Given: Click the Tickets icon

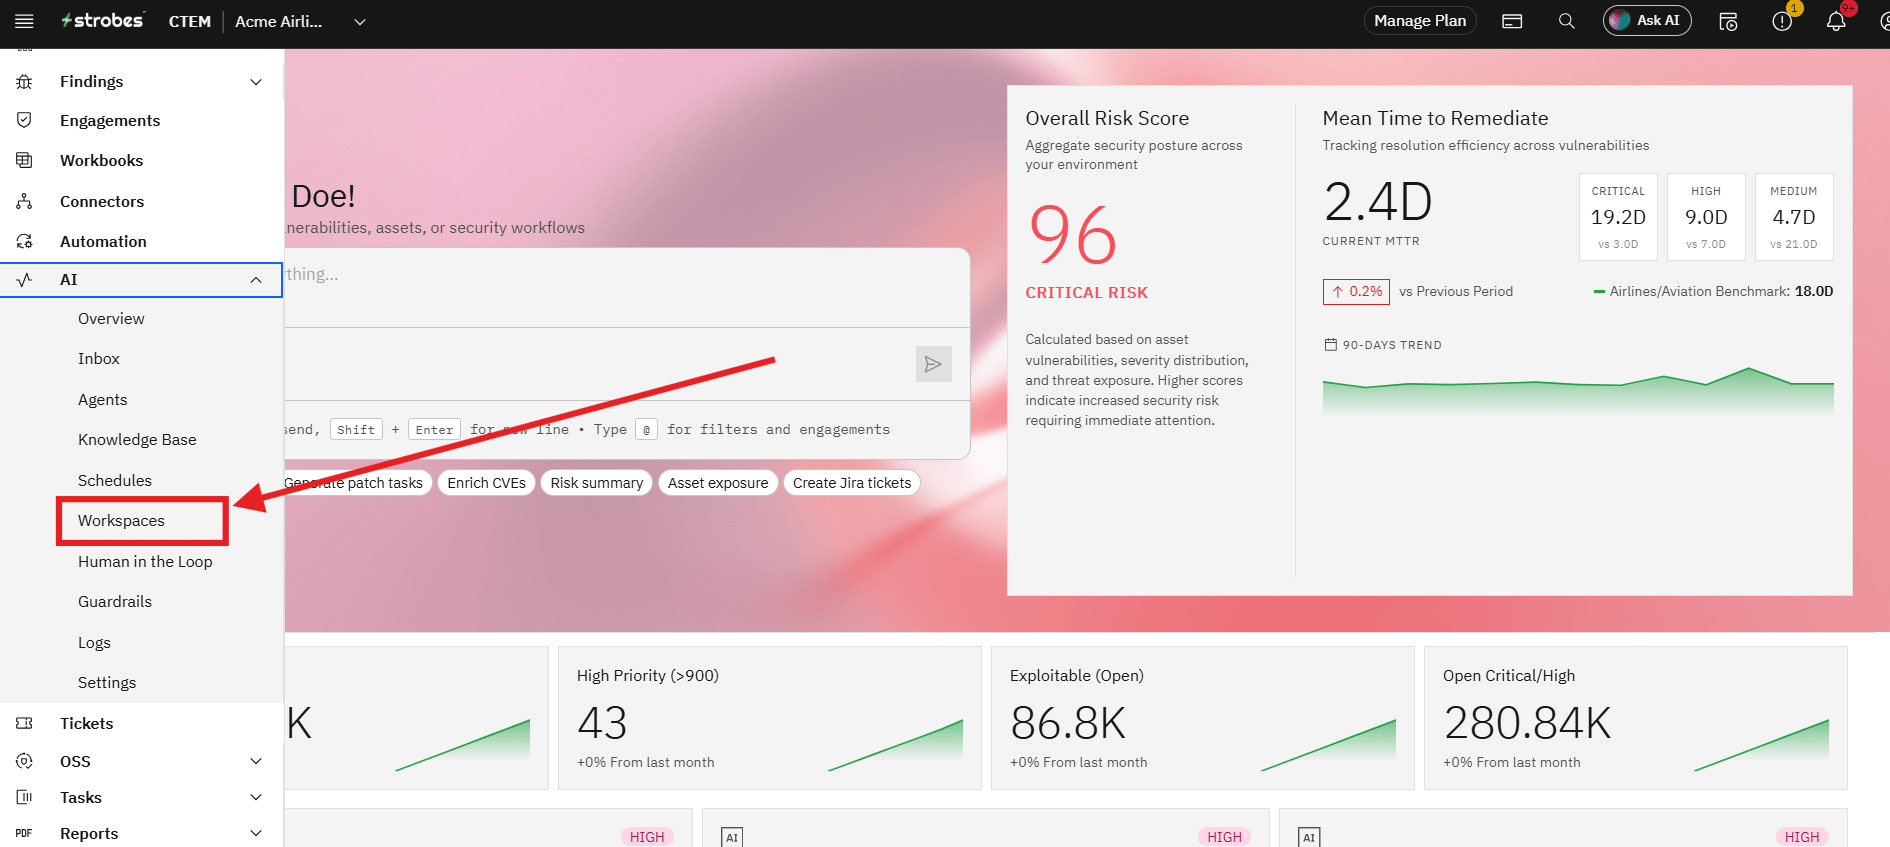Looking at the screenshot, I should [25, 723].
